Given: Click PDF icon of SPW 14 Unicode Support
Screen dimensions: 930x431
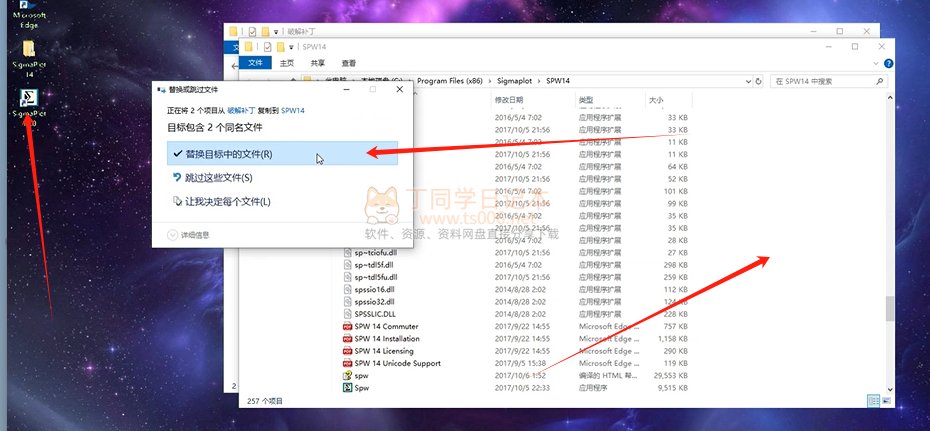Looking at the screenshot, I should pyautogui.click(x=348, y=363).
